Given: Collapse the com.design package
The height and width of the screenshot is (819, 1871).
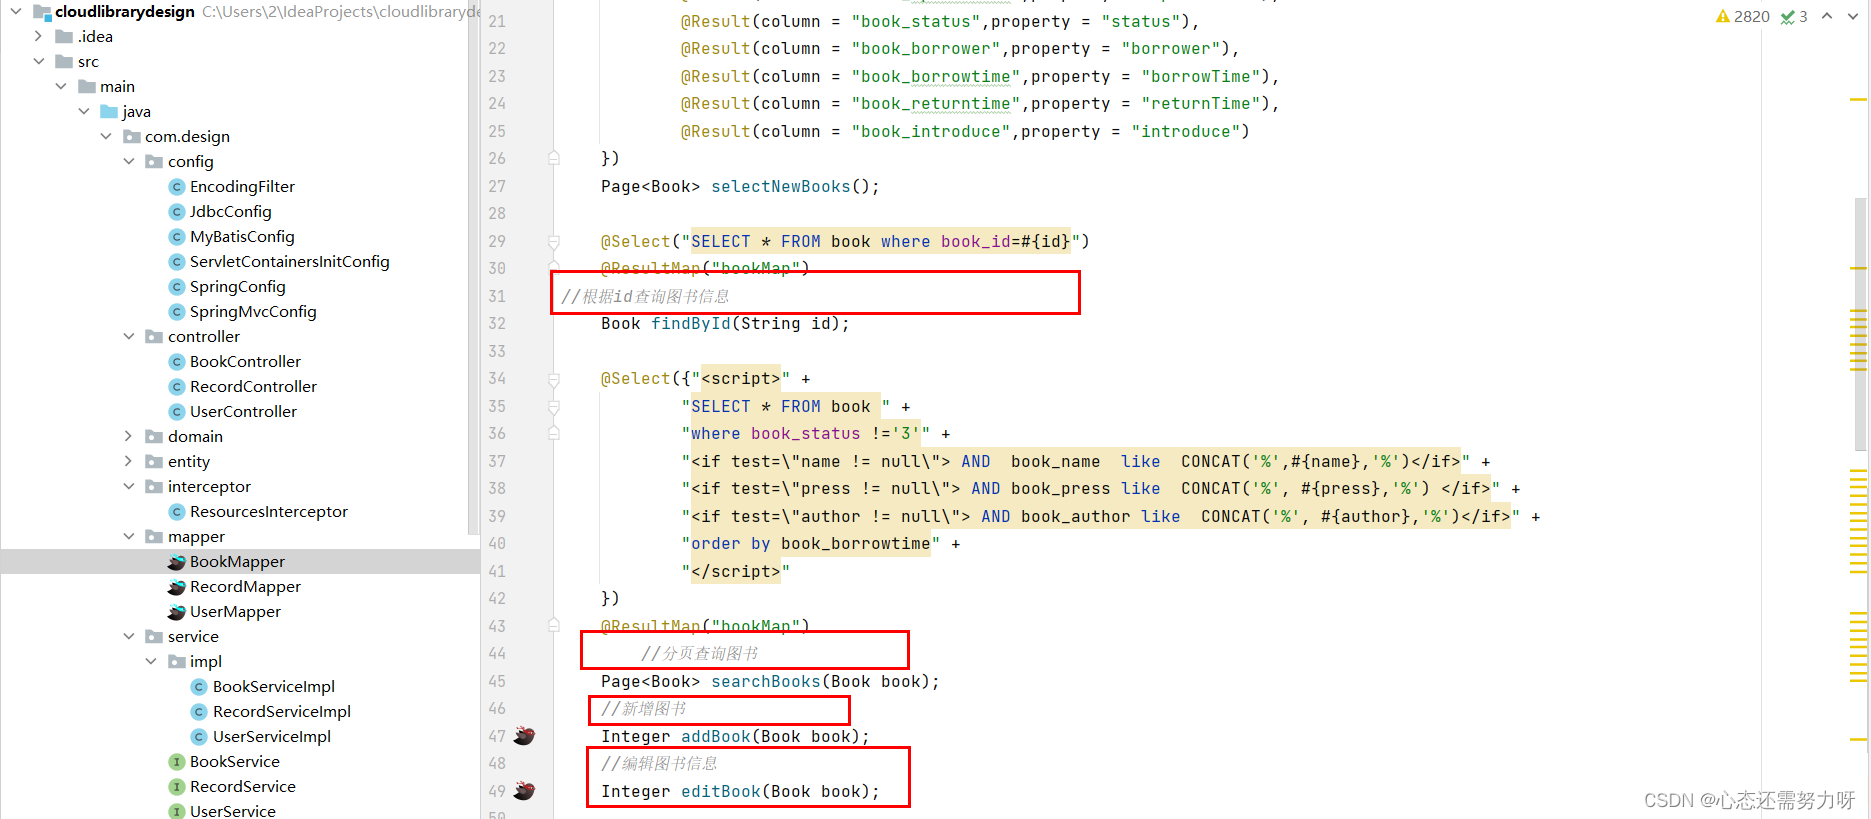Looking at the screenshot, I should pyautogui.click(x=106, y=136).
